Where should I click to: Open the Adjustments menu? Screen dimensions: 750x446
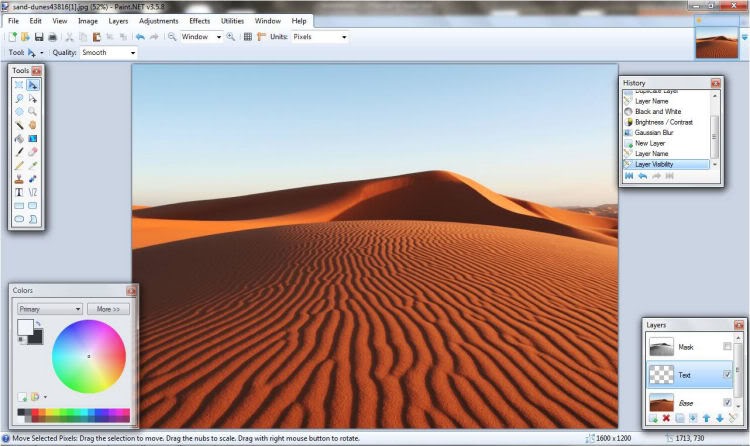point(159,21)
